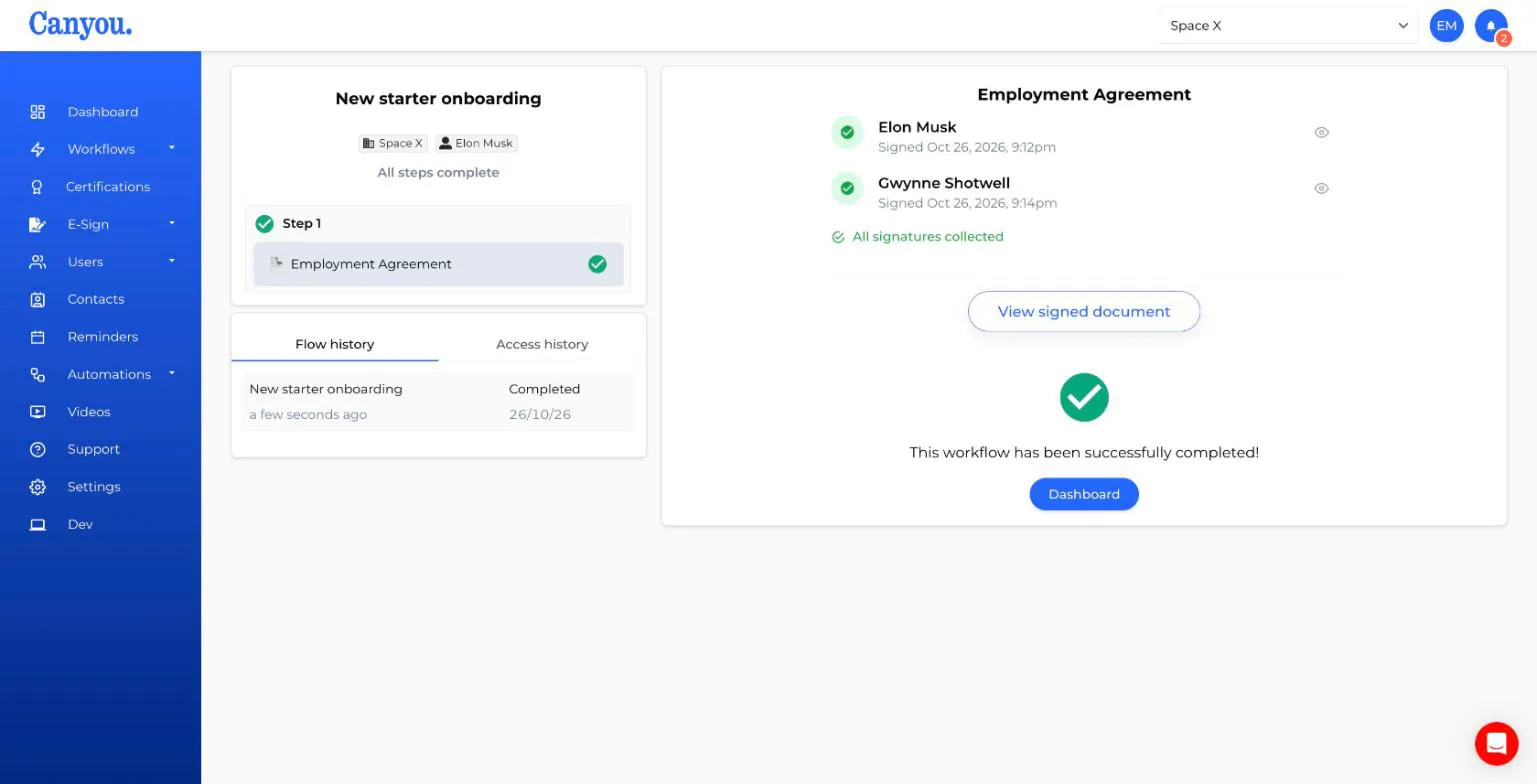
Task: Click Signed Oct 26, 2026, 9:12pm text
Action: (967, 147)
